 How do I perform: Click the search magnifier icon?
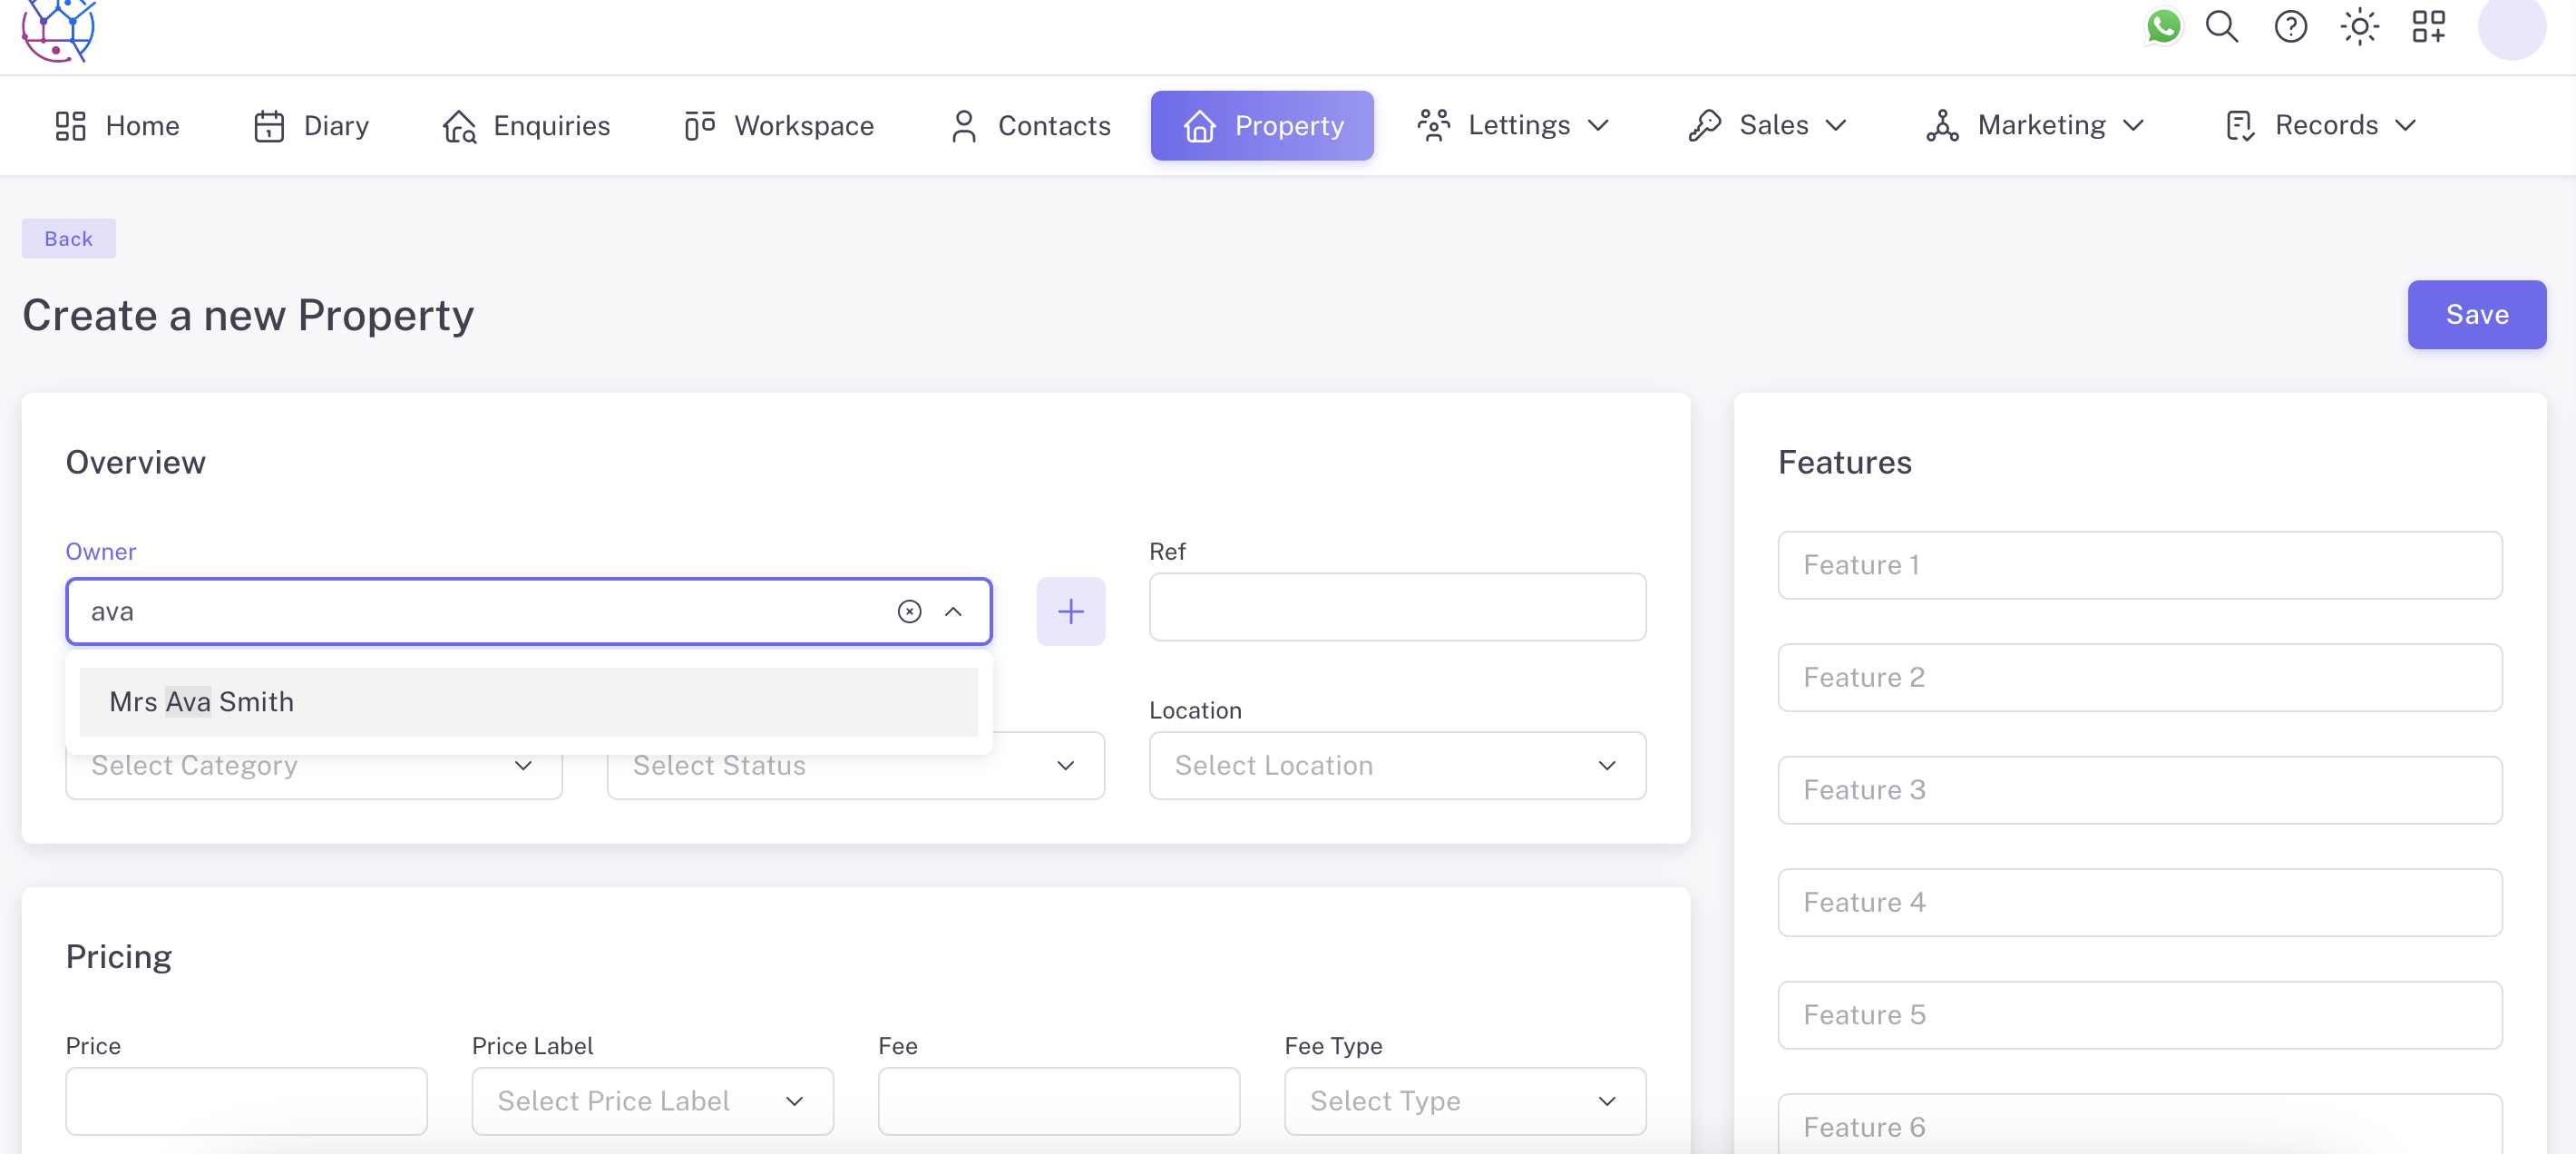click(x=2221, y=26)
